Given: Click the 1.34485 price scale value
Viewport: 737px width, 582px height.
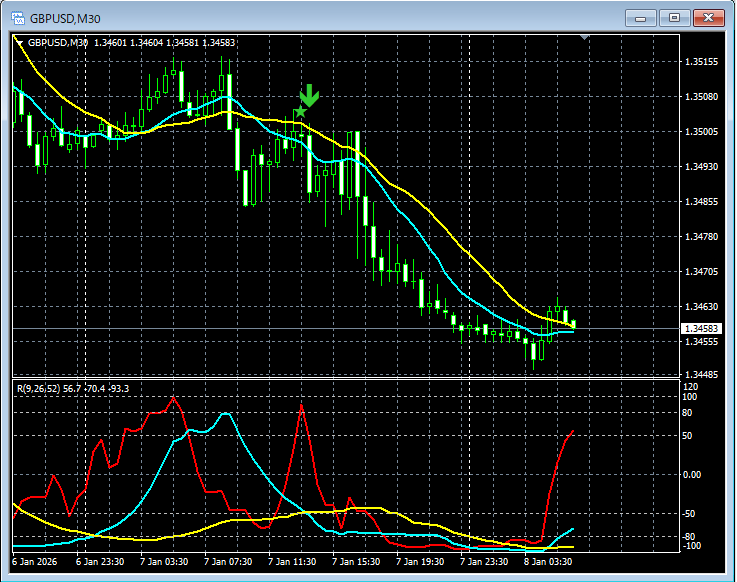Looking at the screenshot, I should tap(701, 375).
